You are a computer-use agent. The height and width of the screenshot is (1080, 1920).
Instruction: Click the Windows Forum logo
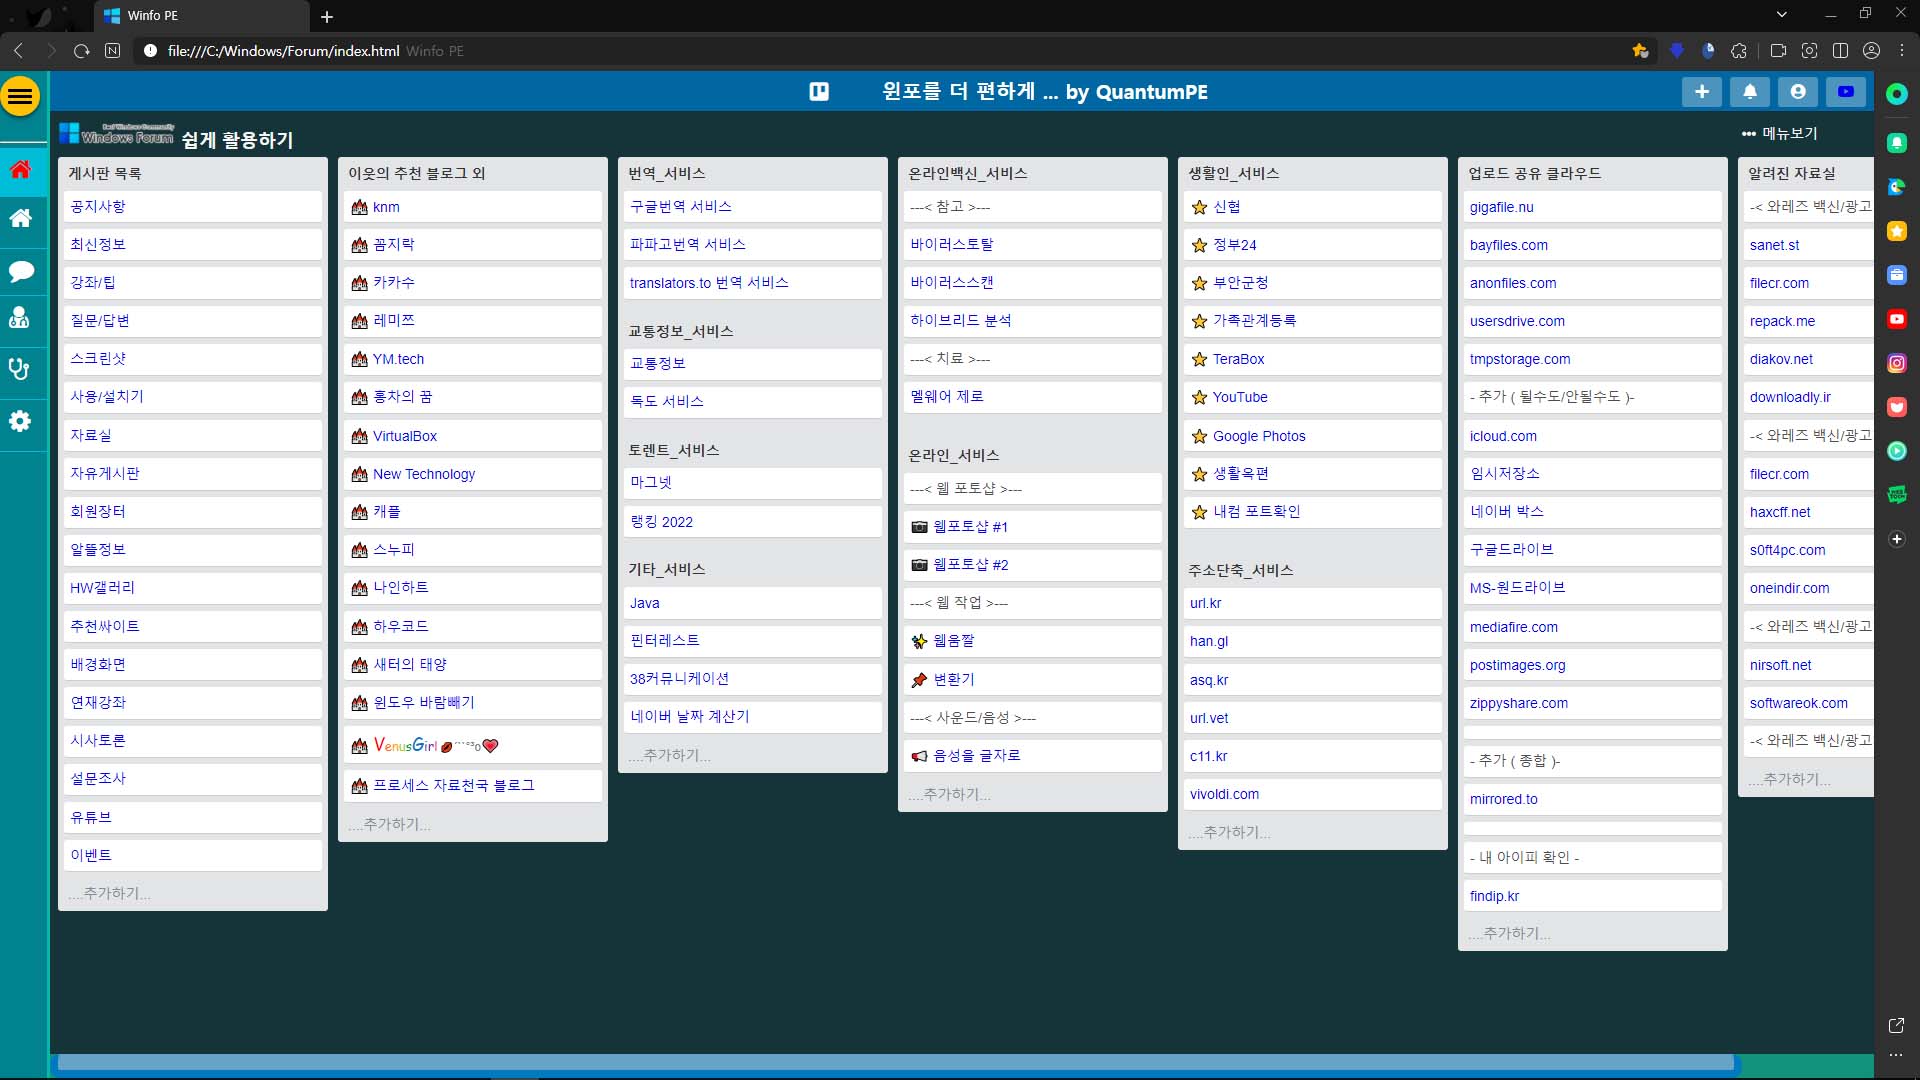(117, 134)
